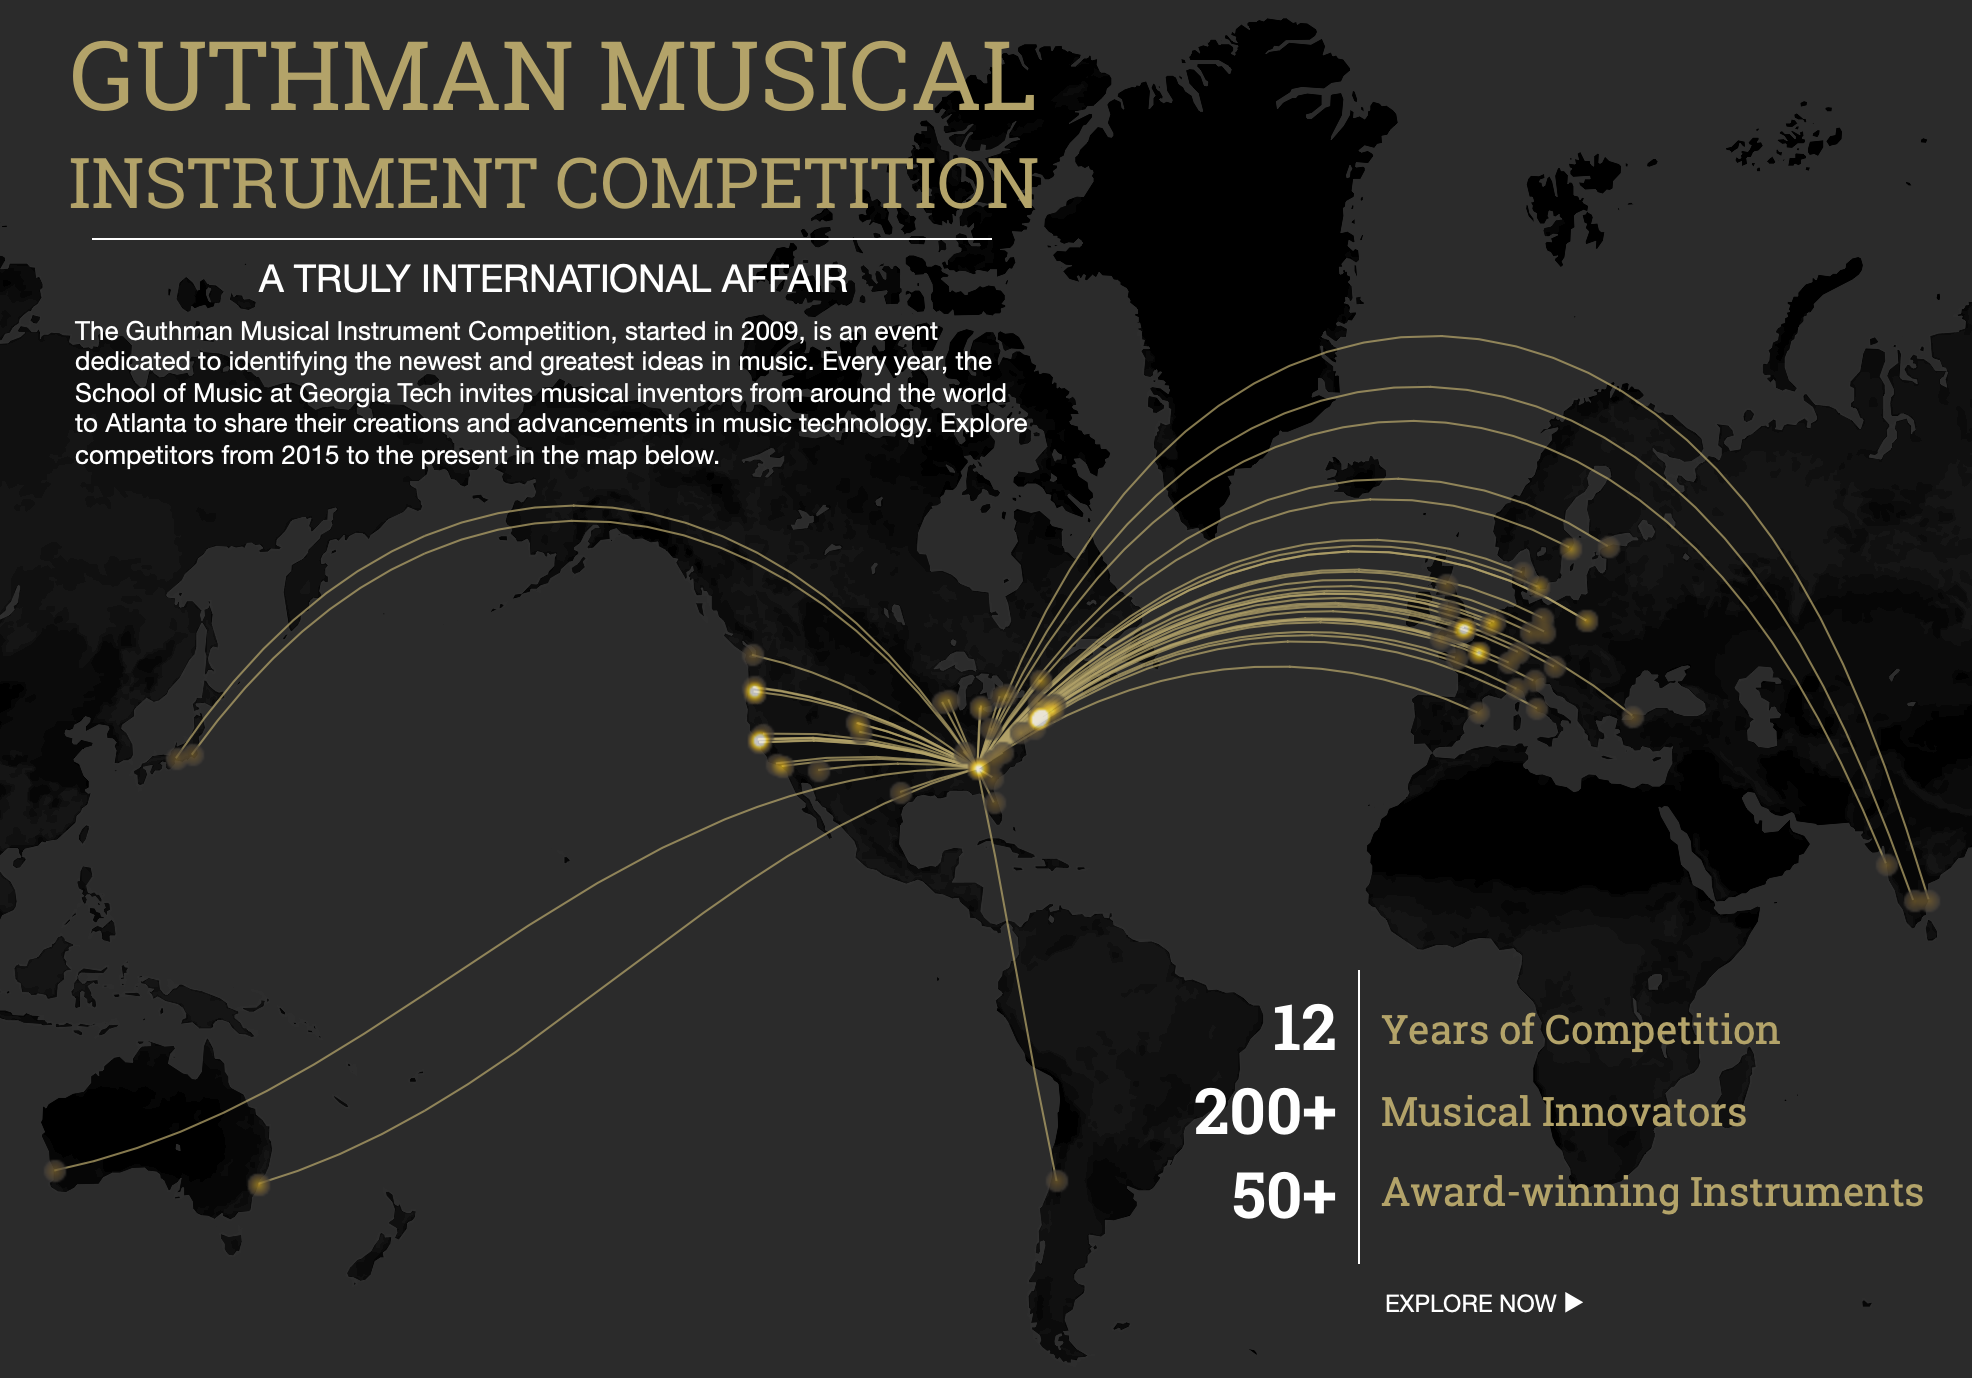The width and height of the screenshot is (1972, 1378).
Task: Click the introductory paragraph about the competition
Action: 551,393
